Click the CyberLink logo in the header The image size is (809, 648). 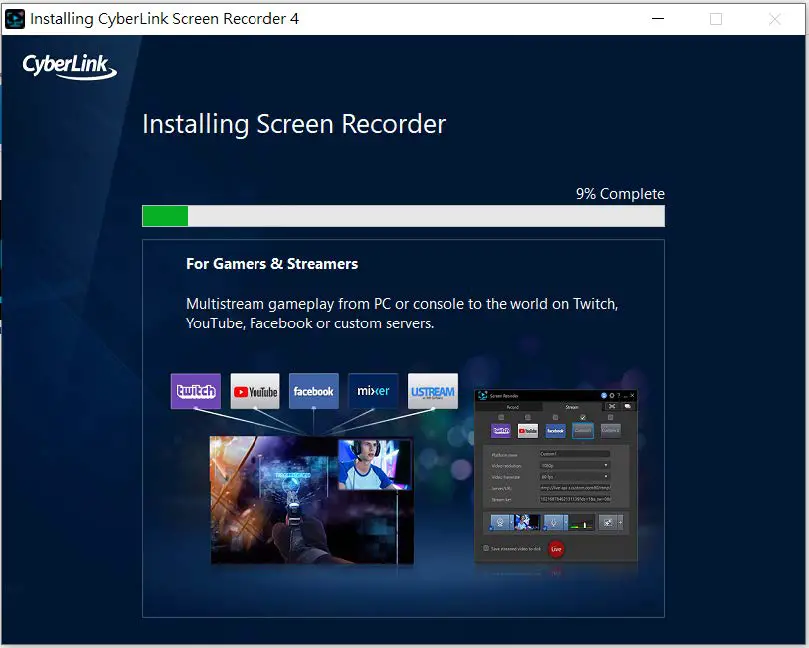pos(70,67)
